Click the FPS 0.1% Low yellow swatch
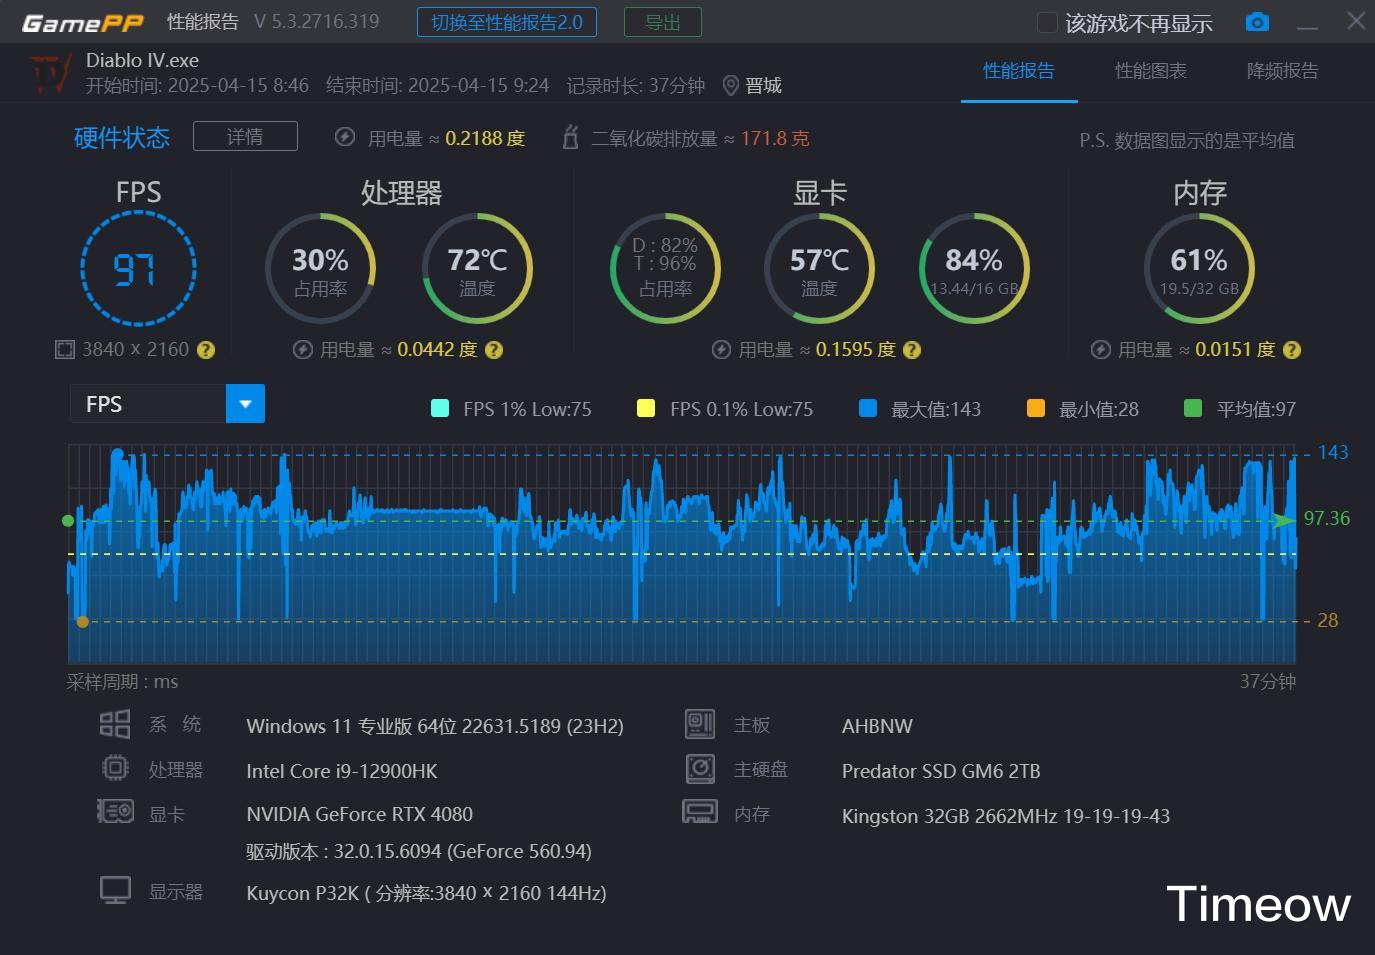The height and width of the screenshot is (955, 1375). pos(646,408)
